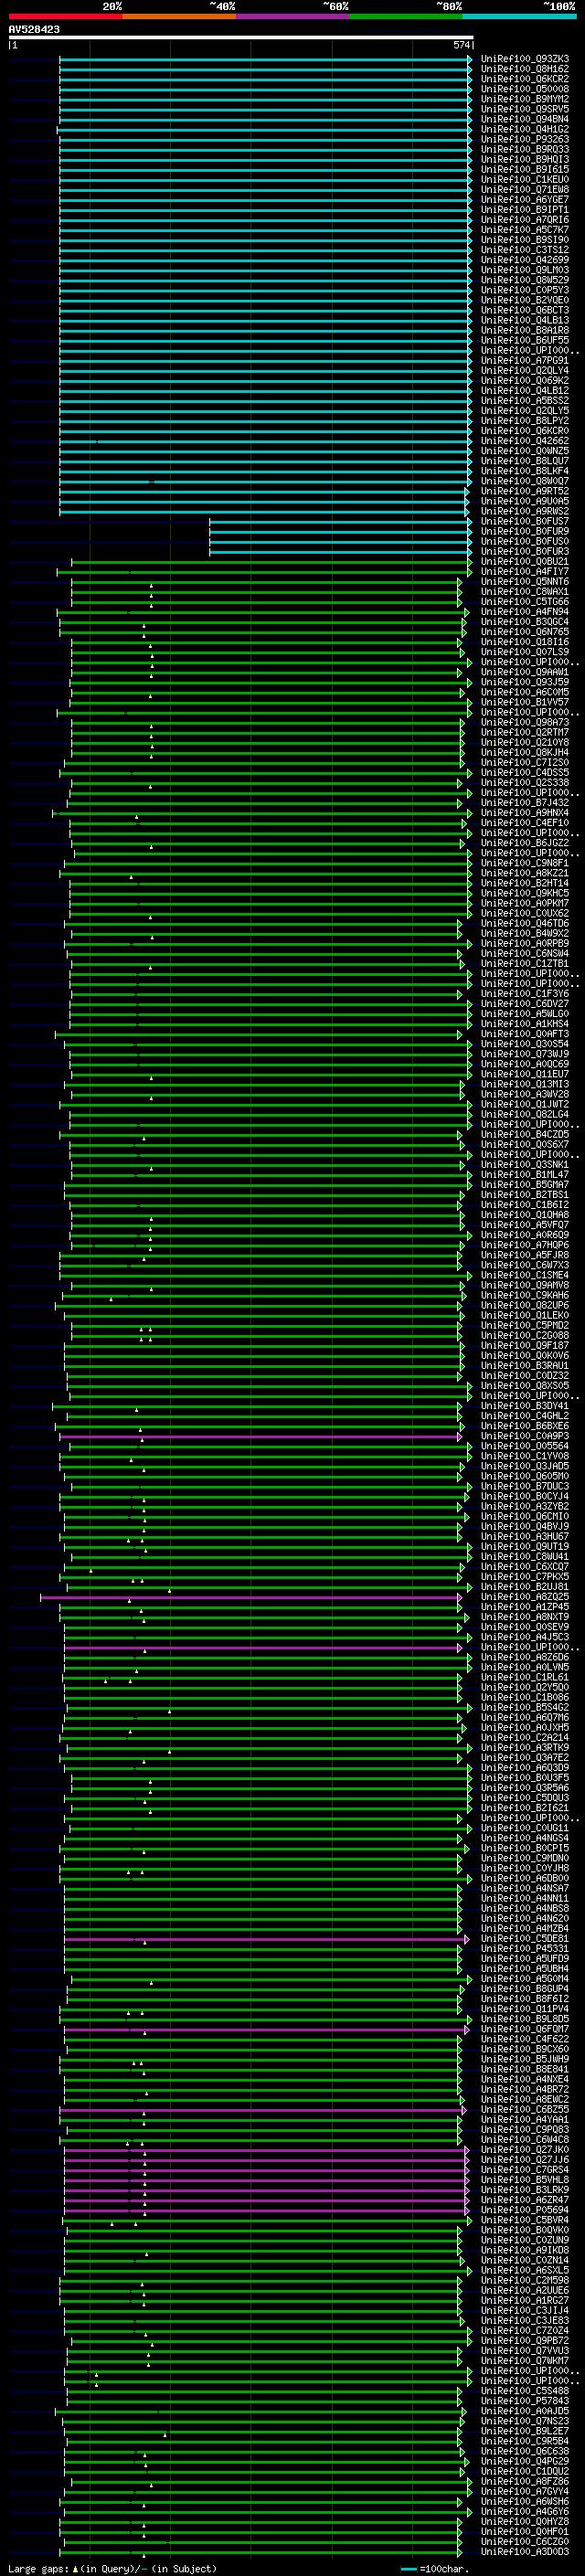Select the UniRef100_C6BZ55 label
Image resolution: width=585 pixels, height=2576 pixels.
[x=525, y=2110]
